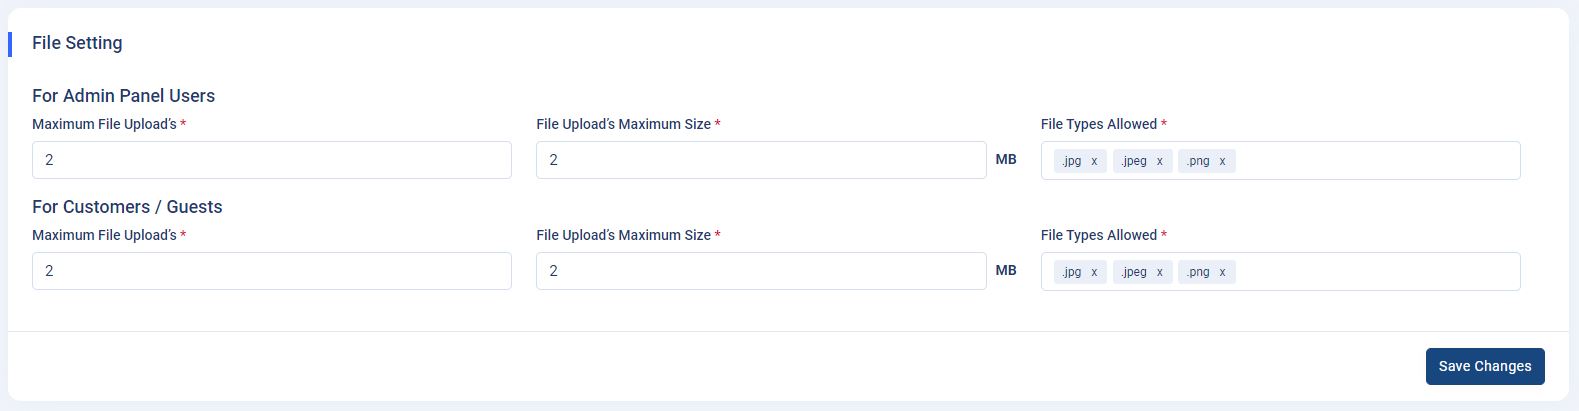Click the For Admin Panel Users heading
1579x411 pixels.
(x=123, y=96)
